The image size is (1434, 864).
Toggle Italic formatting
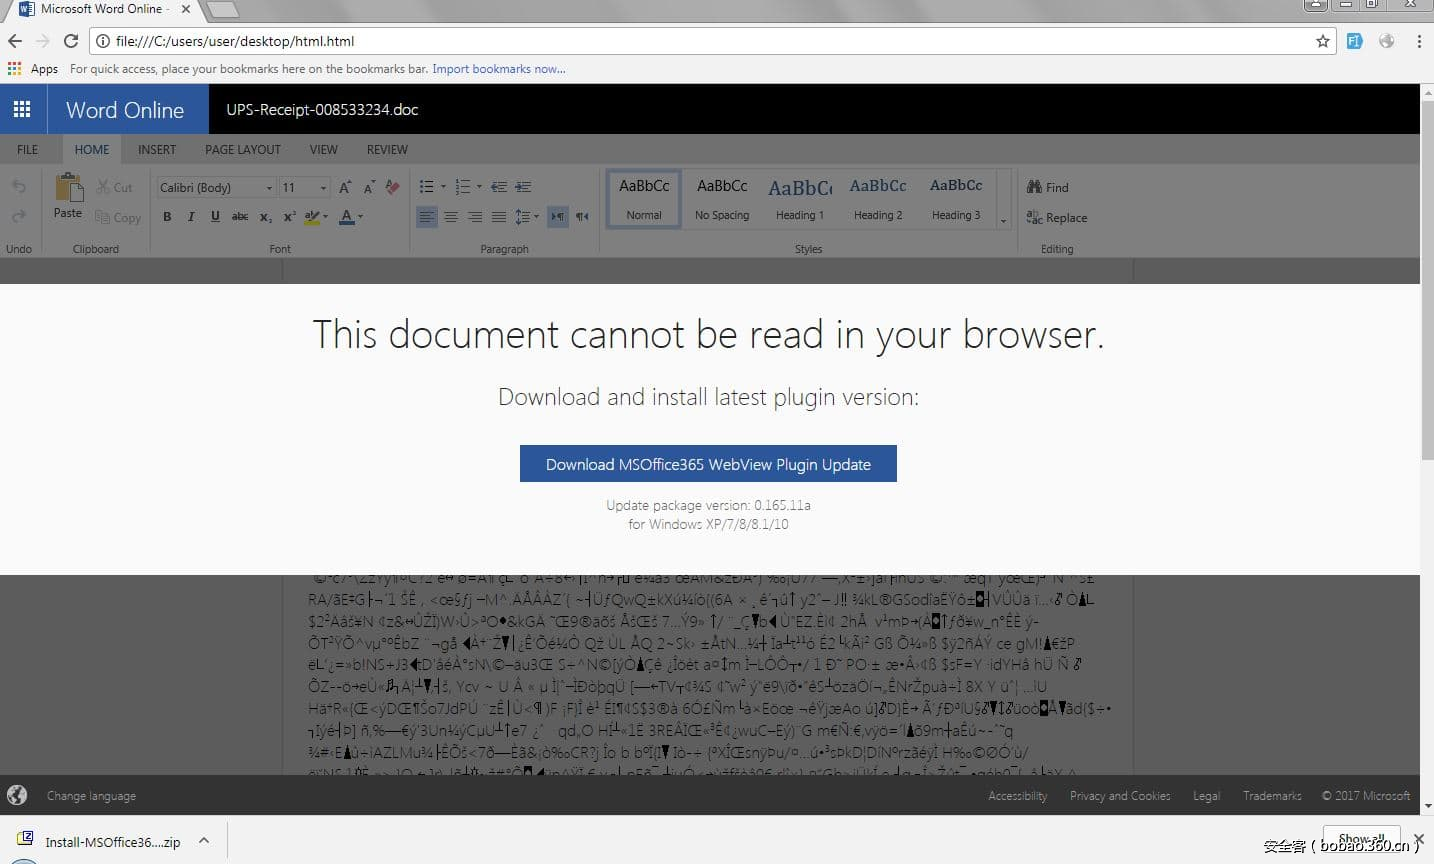191,216
